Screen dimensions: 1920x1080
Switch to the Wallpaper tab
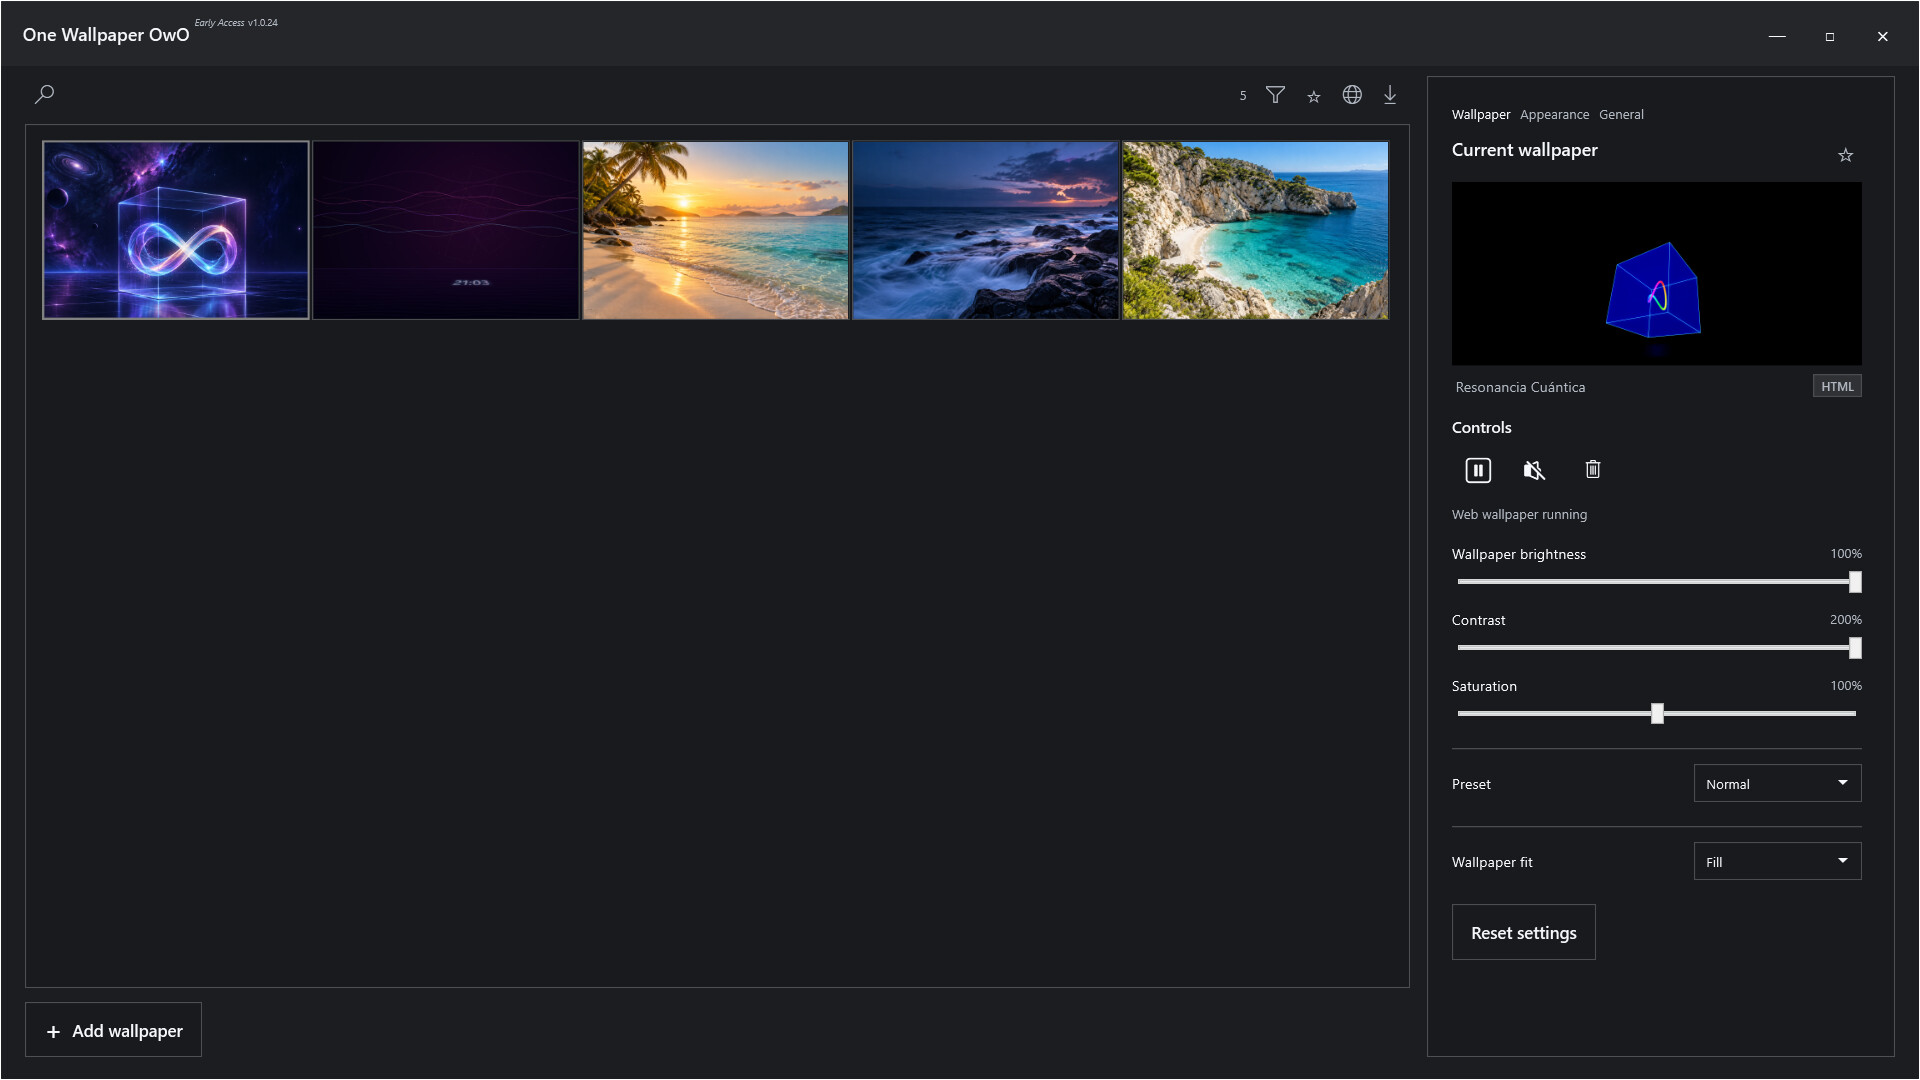[1481, 115]
